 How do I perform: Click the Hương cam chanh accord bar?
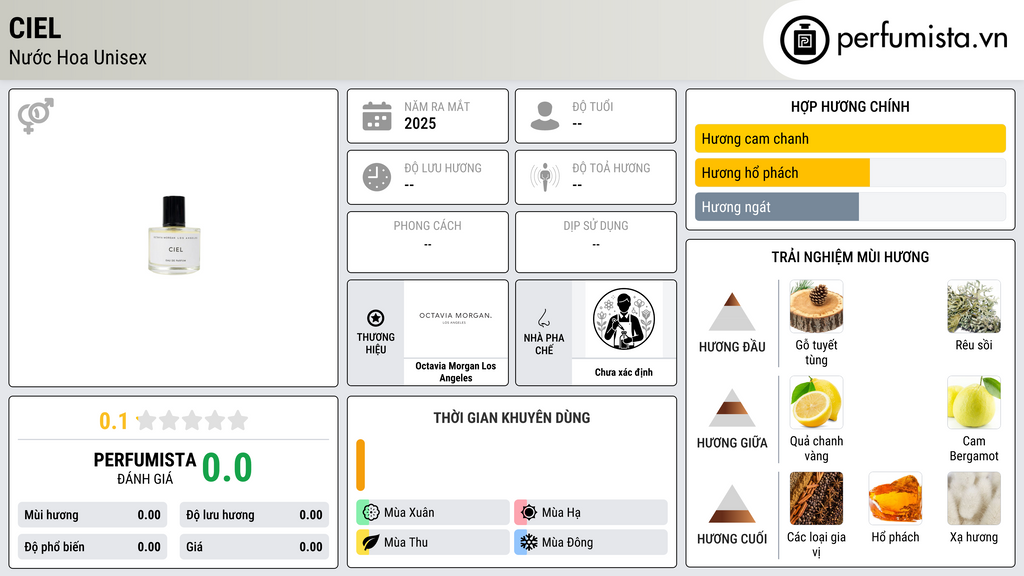tap(850, 138)
